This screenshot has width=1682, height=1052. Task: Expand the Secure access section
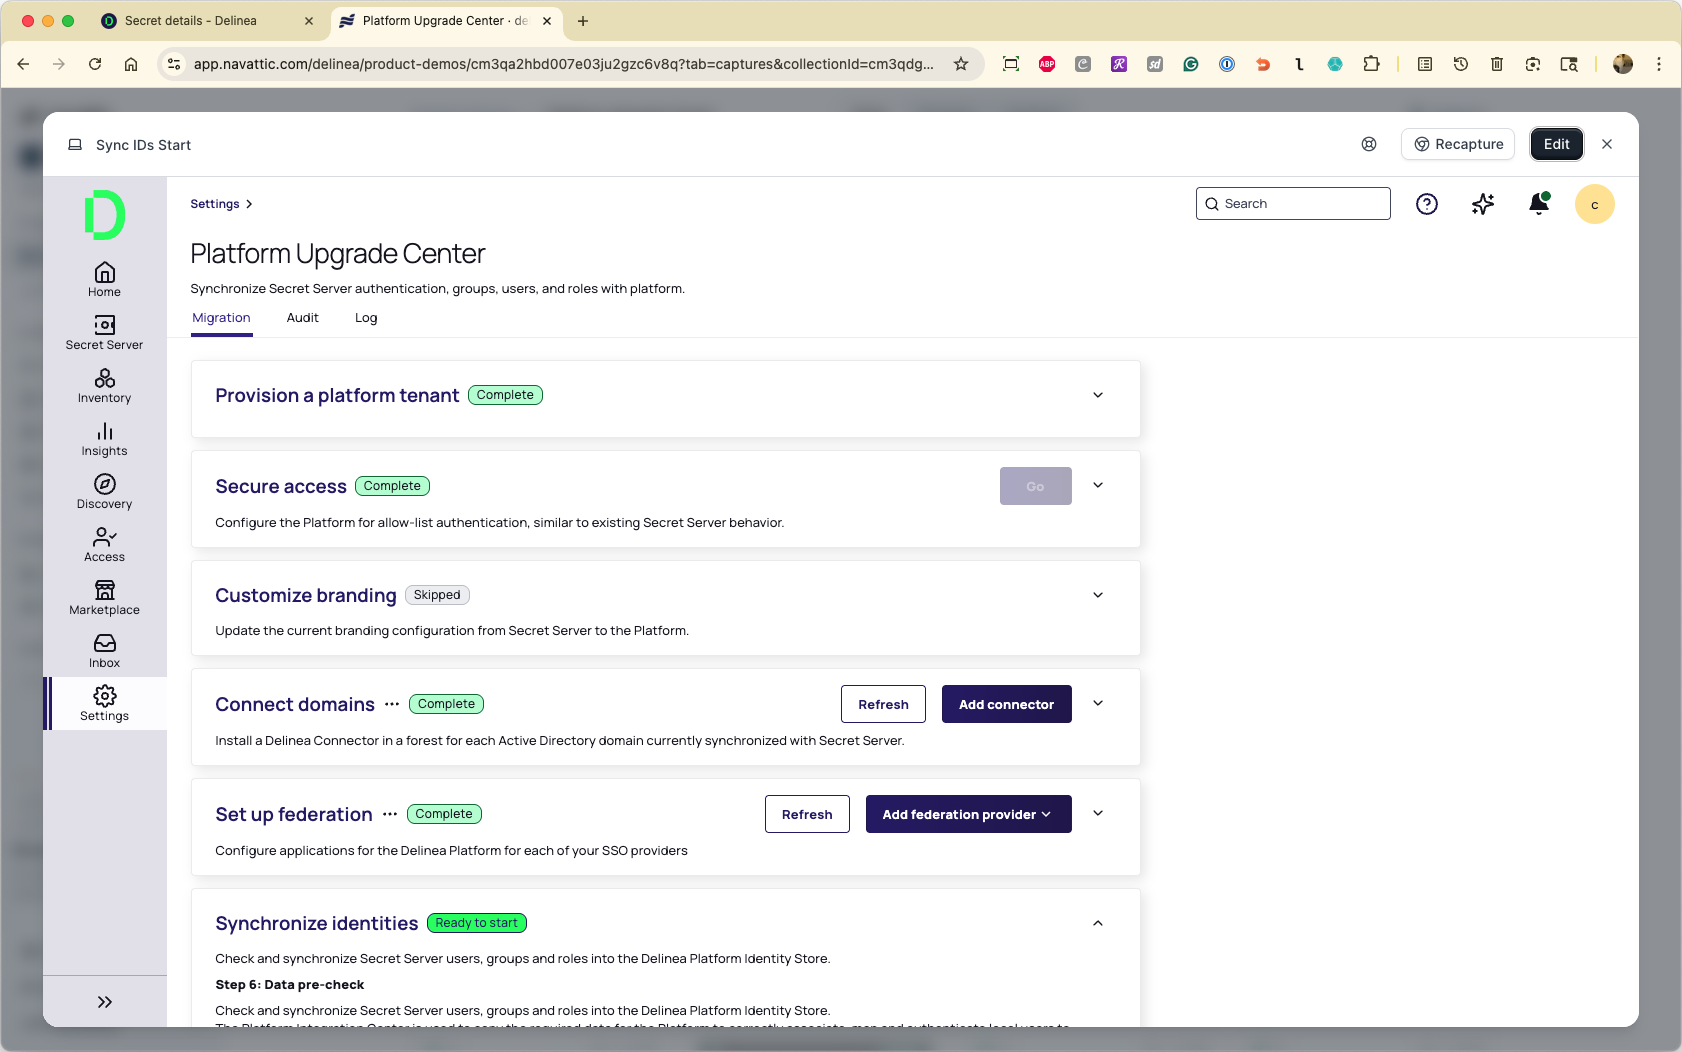[x=1097, y=485]
